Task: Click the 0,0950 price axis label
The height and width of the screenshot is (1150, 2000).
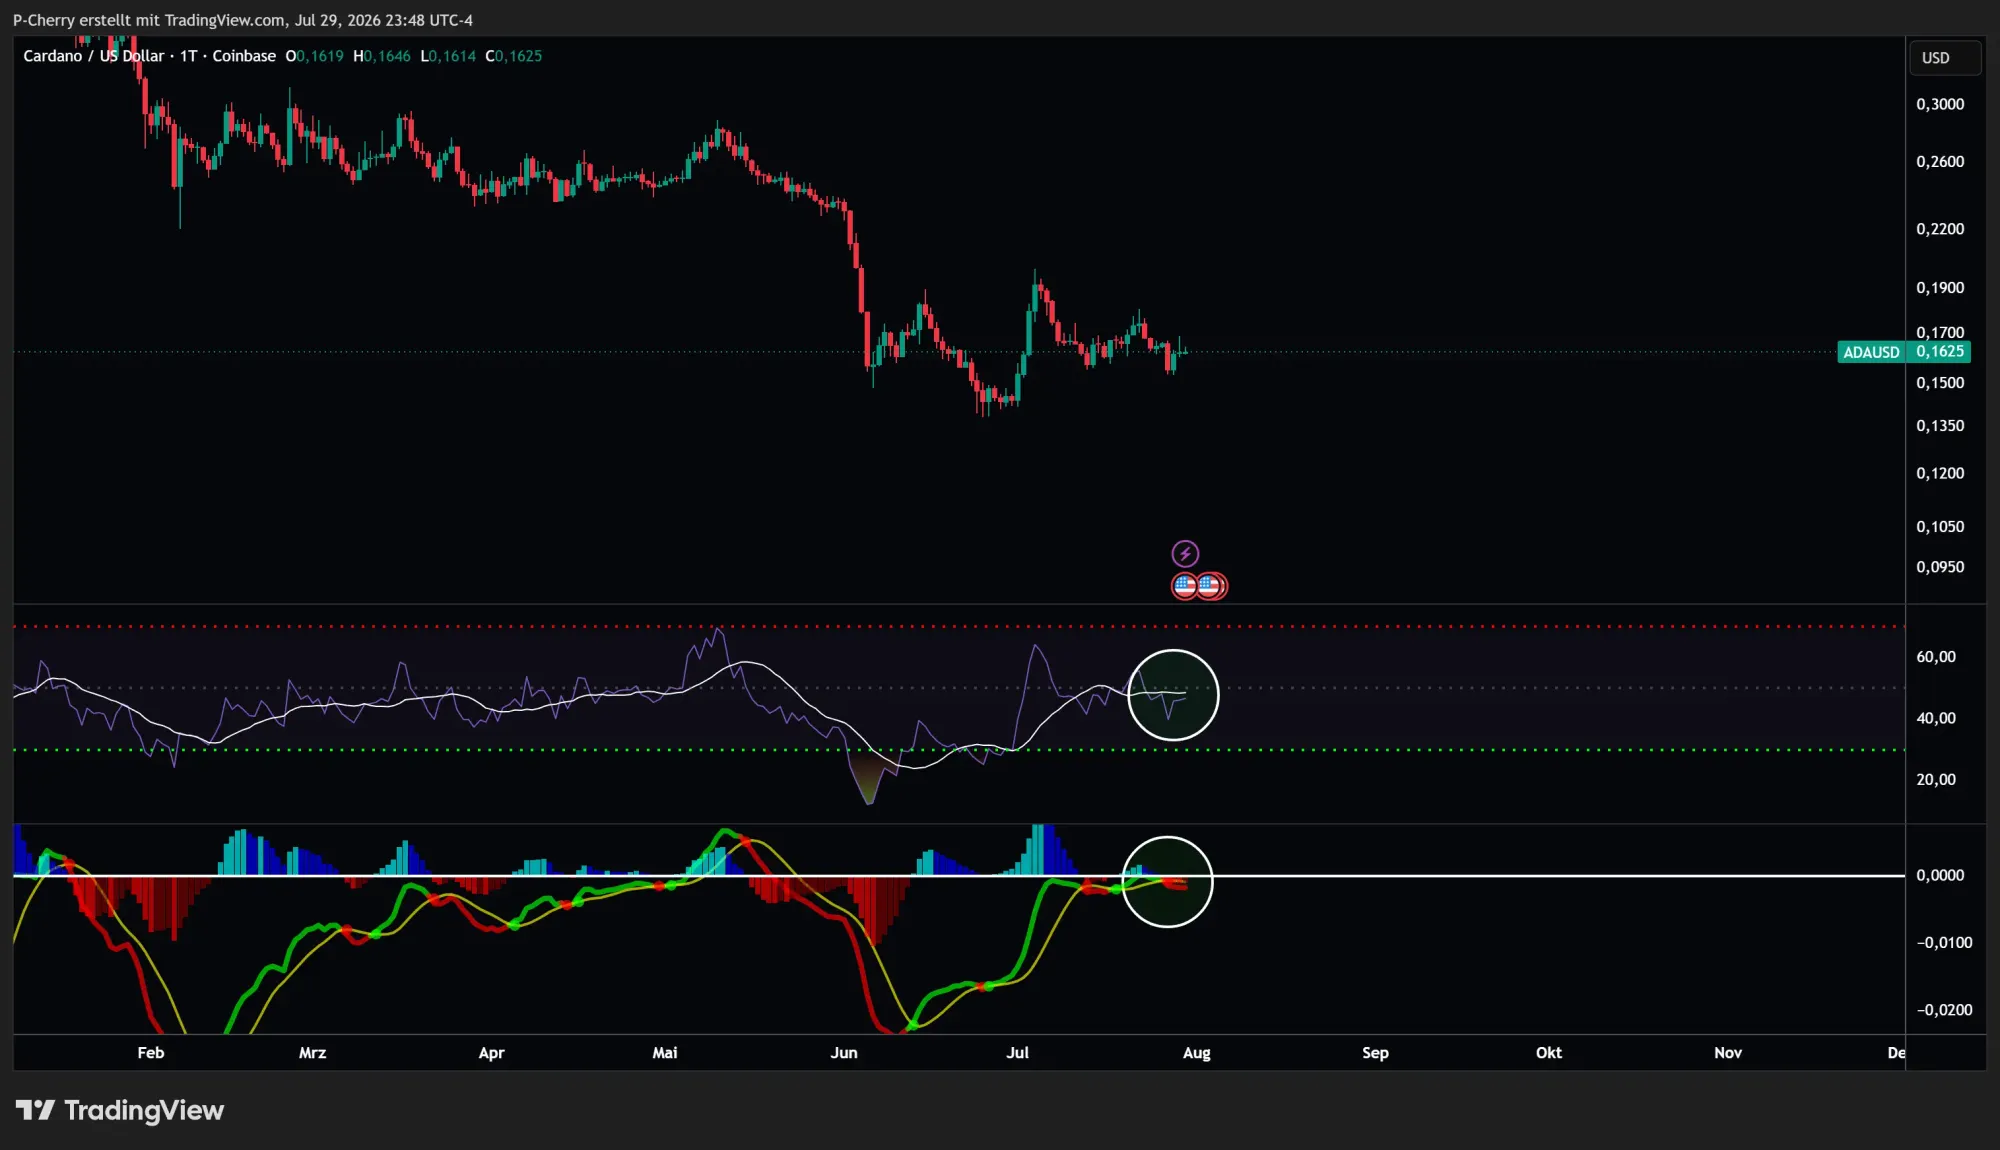Action: tap(1940, 567)
